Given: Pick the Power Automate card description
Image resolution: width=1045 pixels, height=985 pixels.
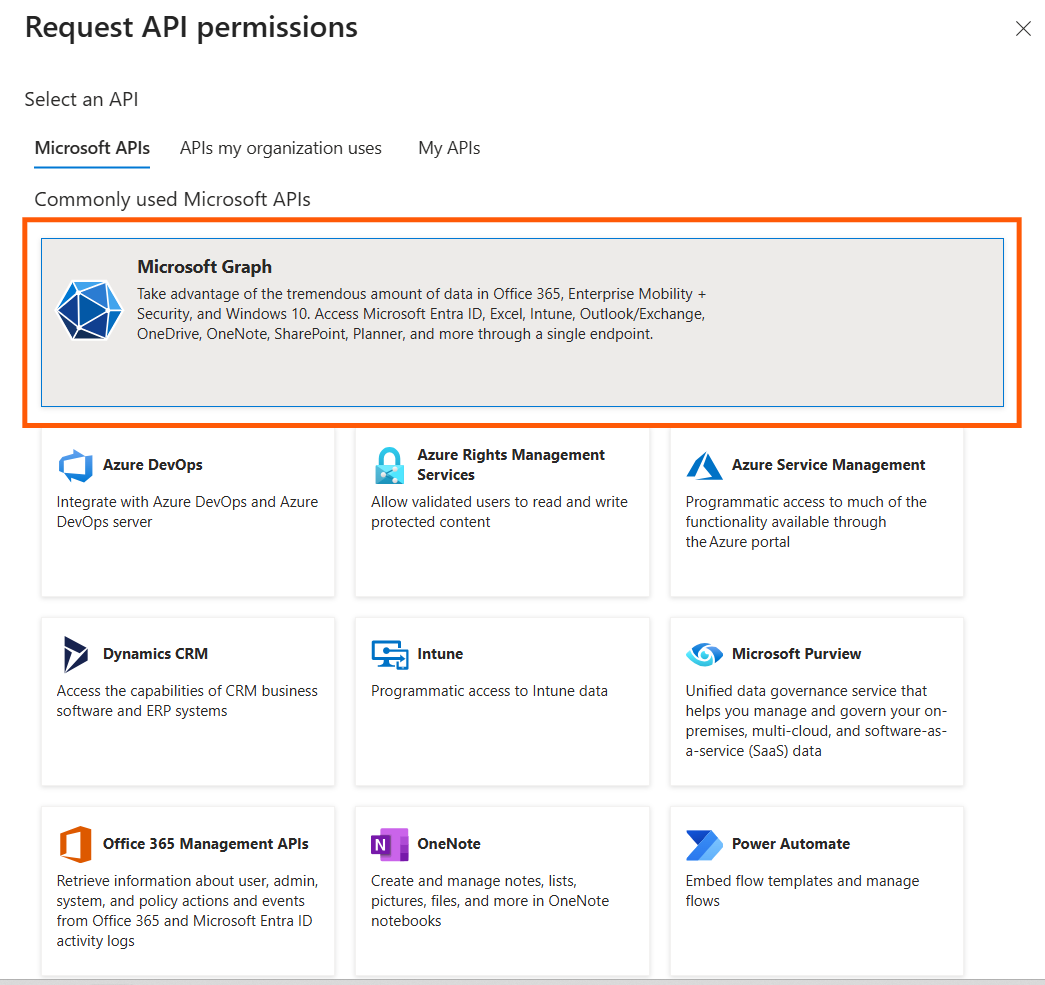Looking at the screenshot, I should click(802, 891).
